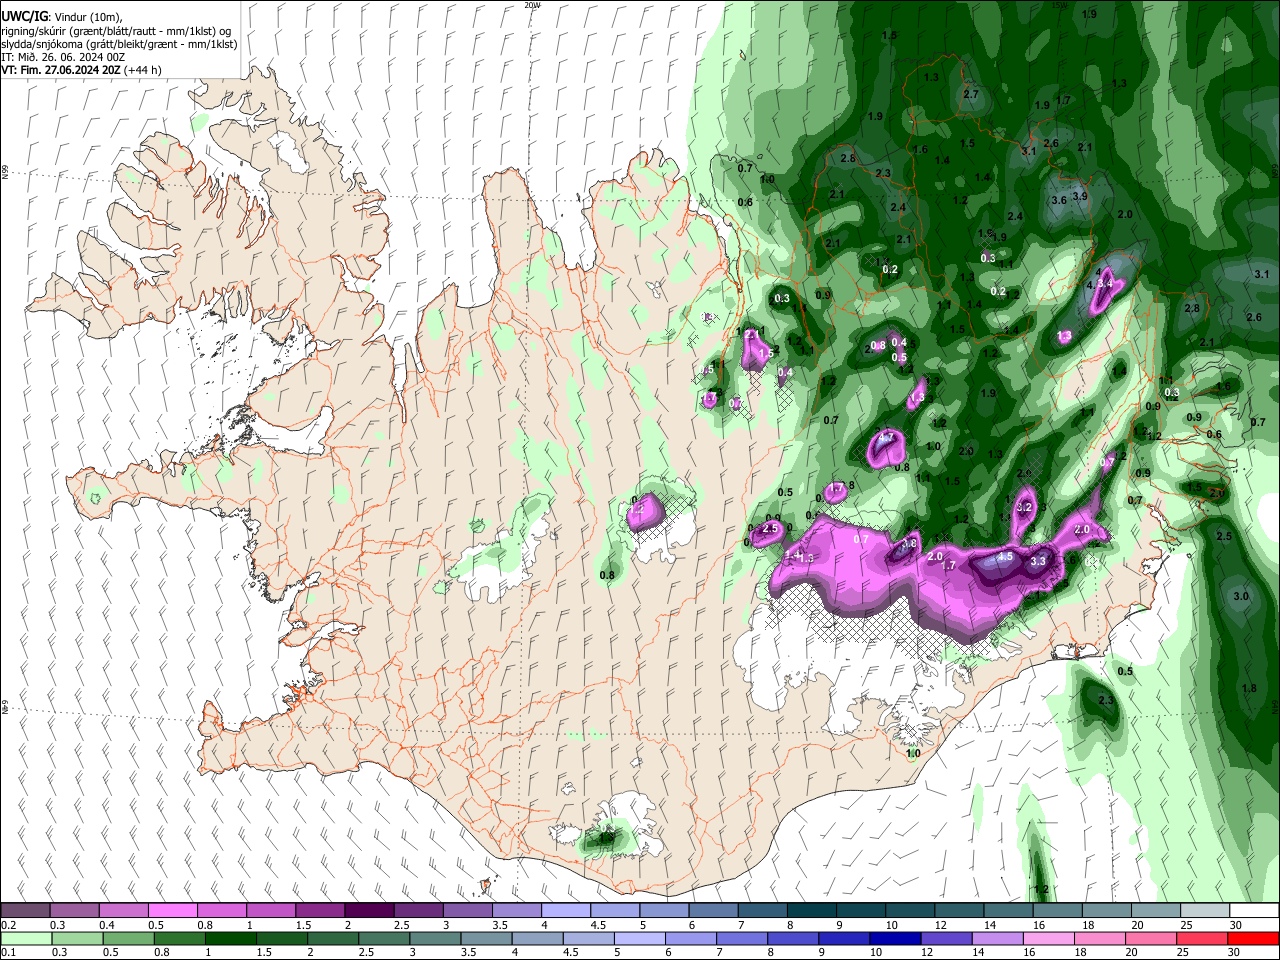The width and height of the screenshot is (1280, 960).
Task: Click the 'VT: Fim. 27.06.2024 20Z (+44 h)' line
Action: (x=81, y=70)
